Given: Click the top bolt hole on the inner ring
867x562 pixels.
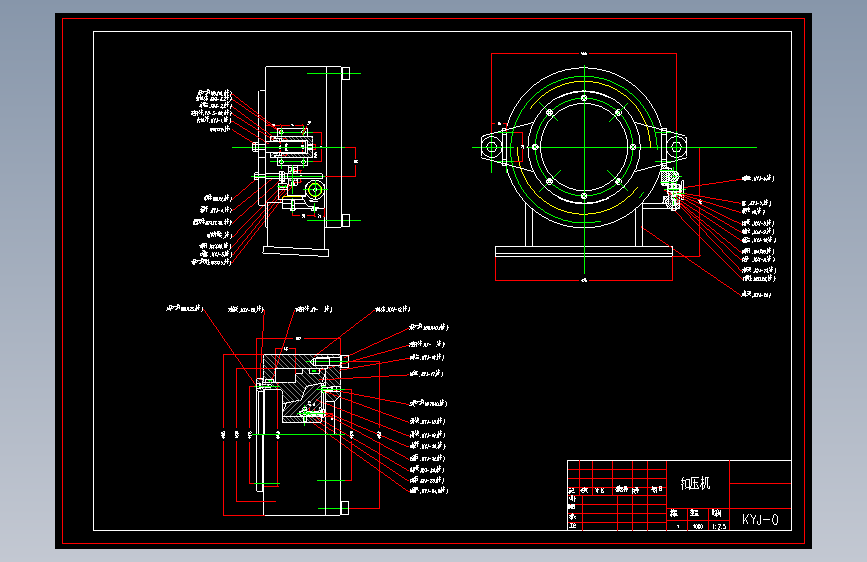Looking at the screenshot, I should coord(584,98).
